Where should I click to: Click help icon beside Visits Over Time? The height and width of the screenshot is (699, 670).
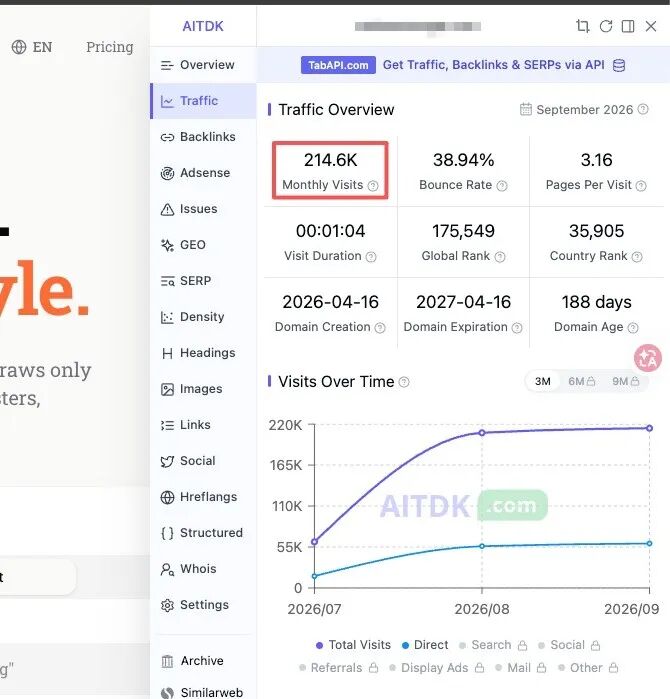pyautogui.click(x=404, y=382)
